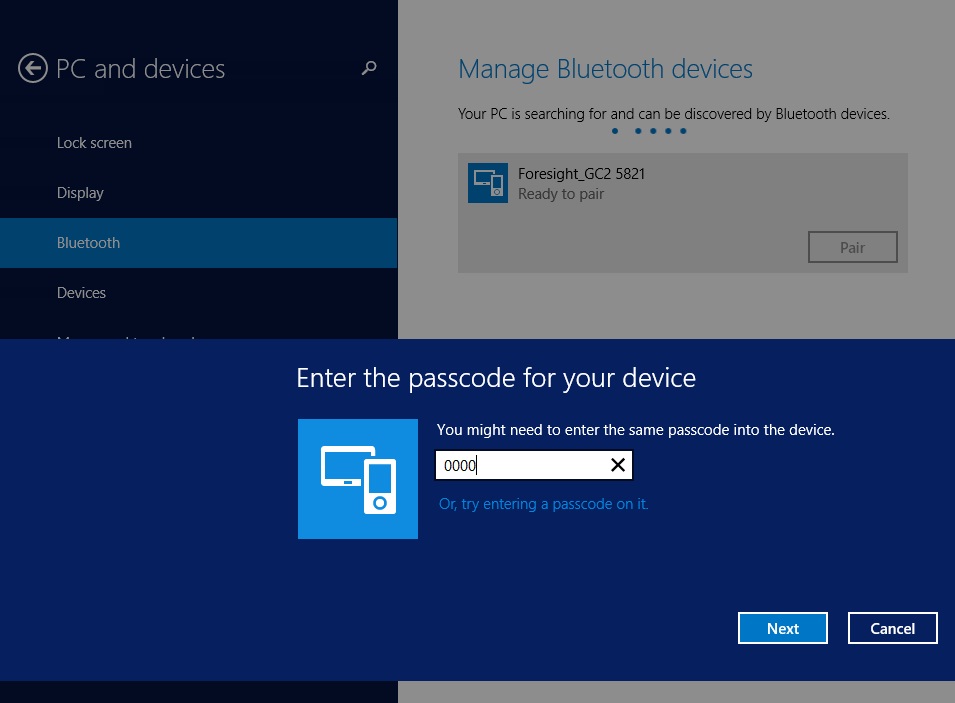Screen dimensions: 955x703
Task: Select the Bluetooth sidebar item
Action: click(88, 243)
